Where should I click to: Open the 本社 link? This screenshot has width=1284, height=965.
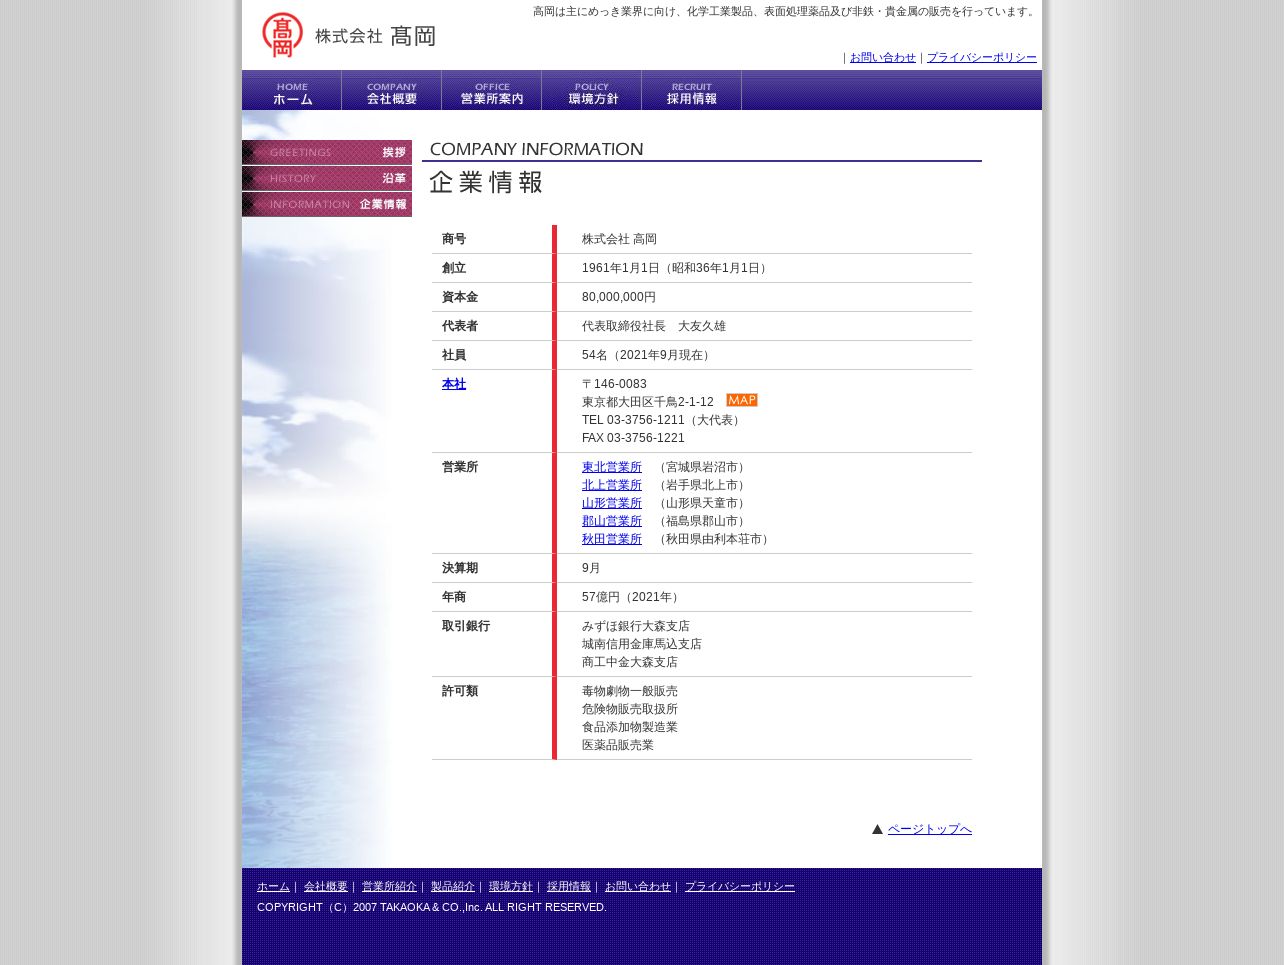(454, 384)
